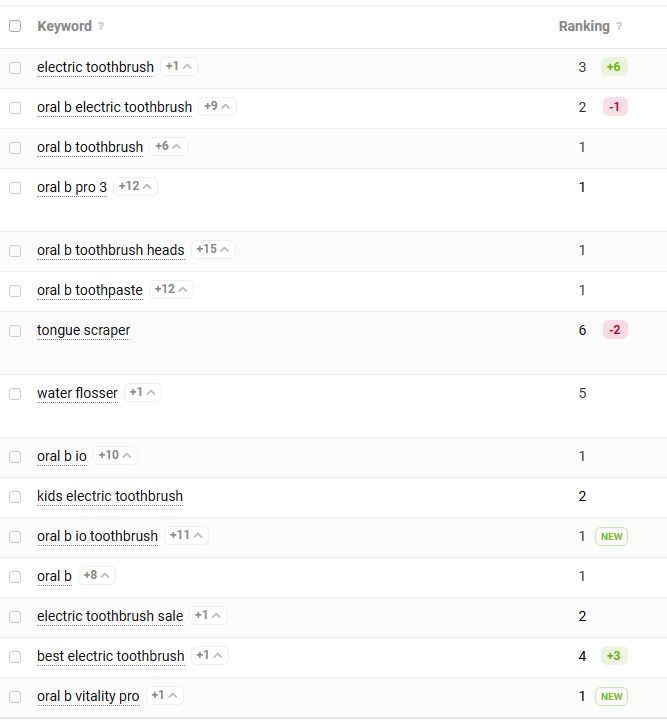
Task: Sort by the Keyword column header
Action: pyautogui.click(x=65, y=27)
